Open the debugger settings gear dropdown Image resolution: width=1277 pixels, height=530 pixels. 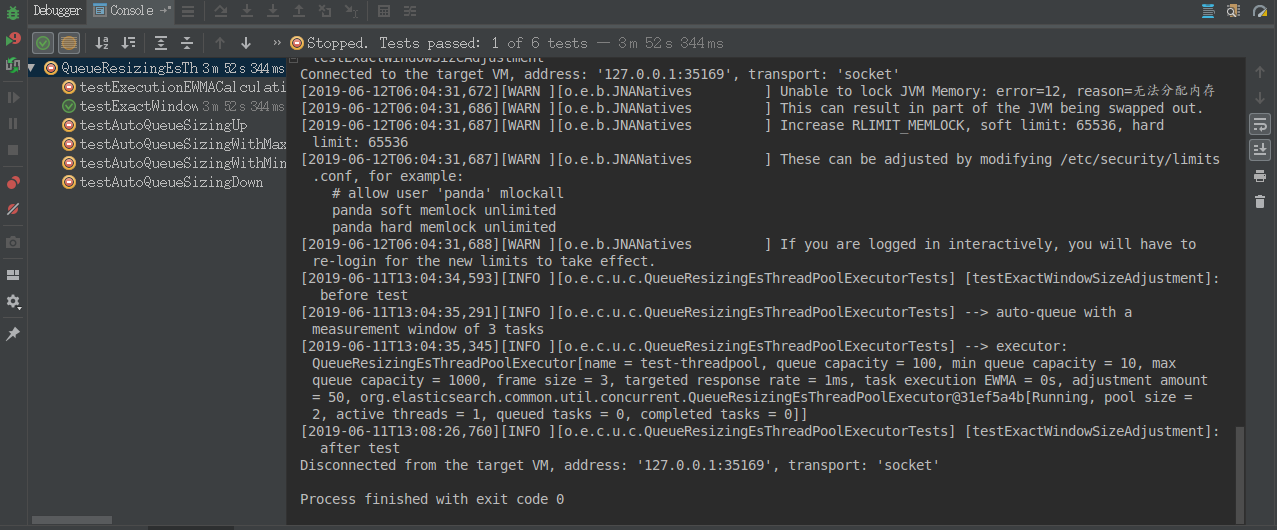click(13, 302)
